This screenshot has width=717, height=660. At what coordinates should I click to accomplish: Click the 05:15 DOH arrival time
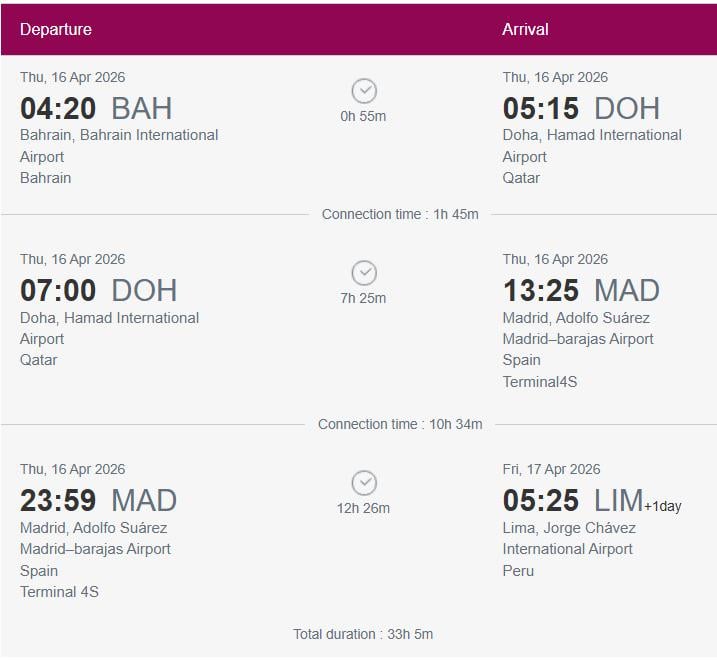[581, 108]
